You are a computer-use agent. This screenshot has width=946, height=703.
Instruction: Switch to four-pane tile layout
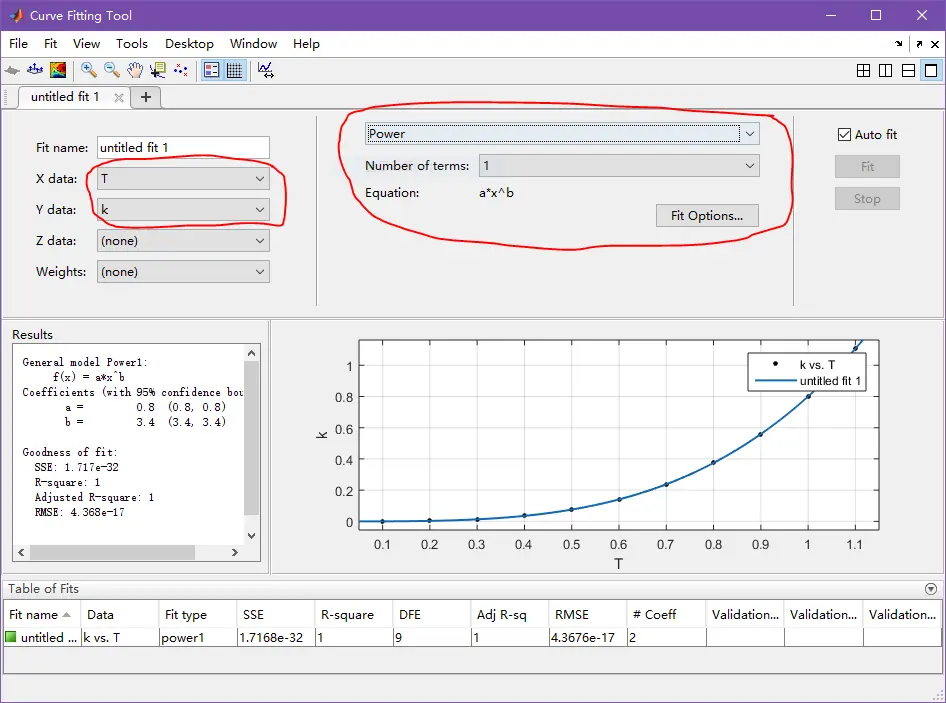(863, 71)
